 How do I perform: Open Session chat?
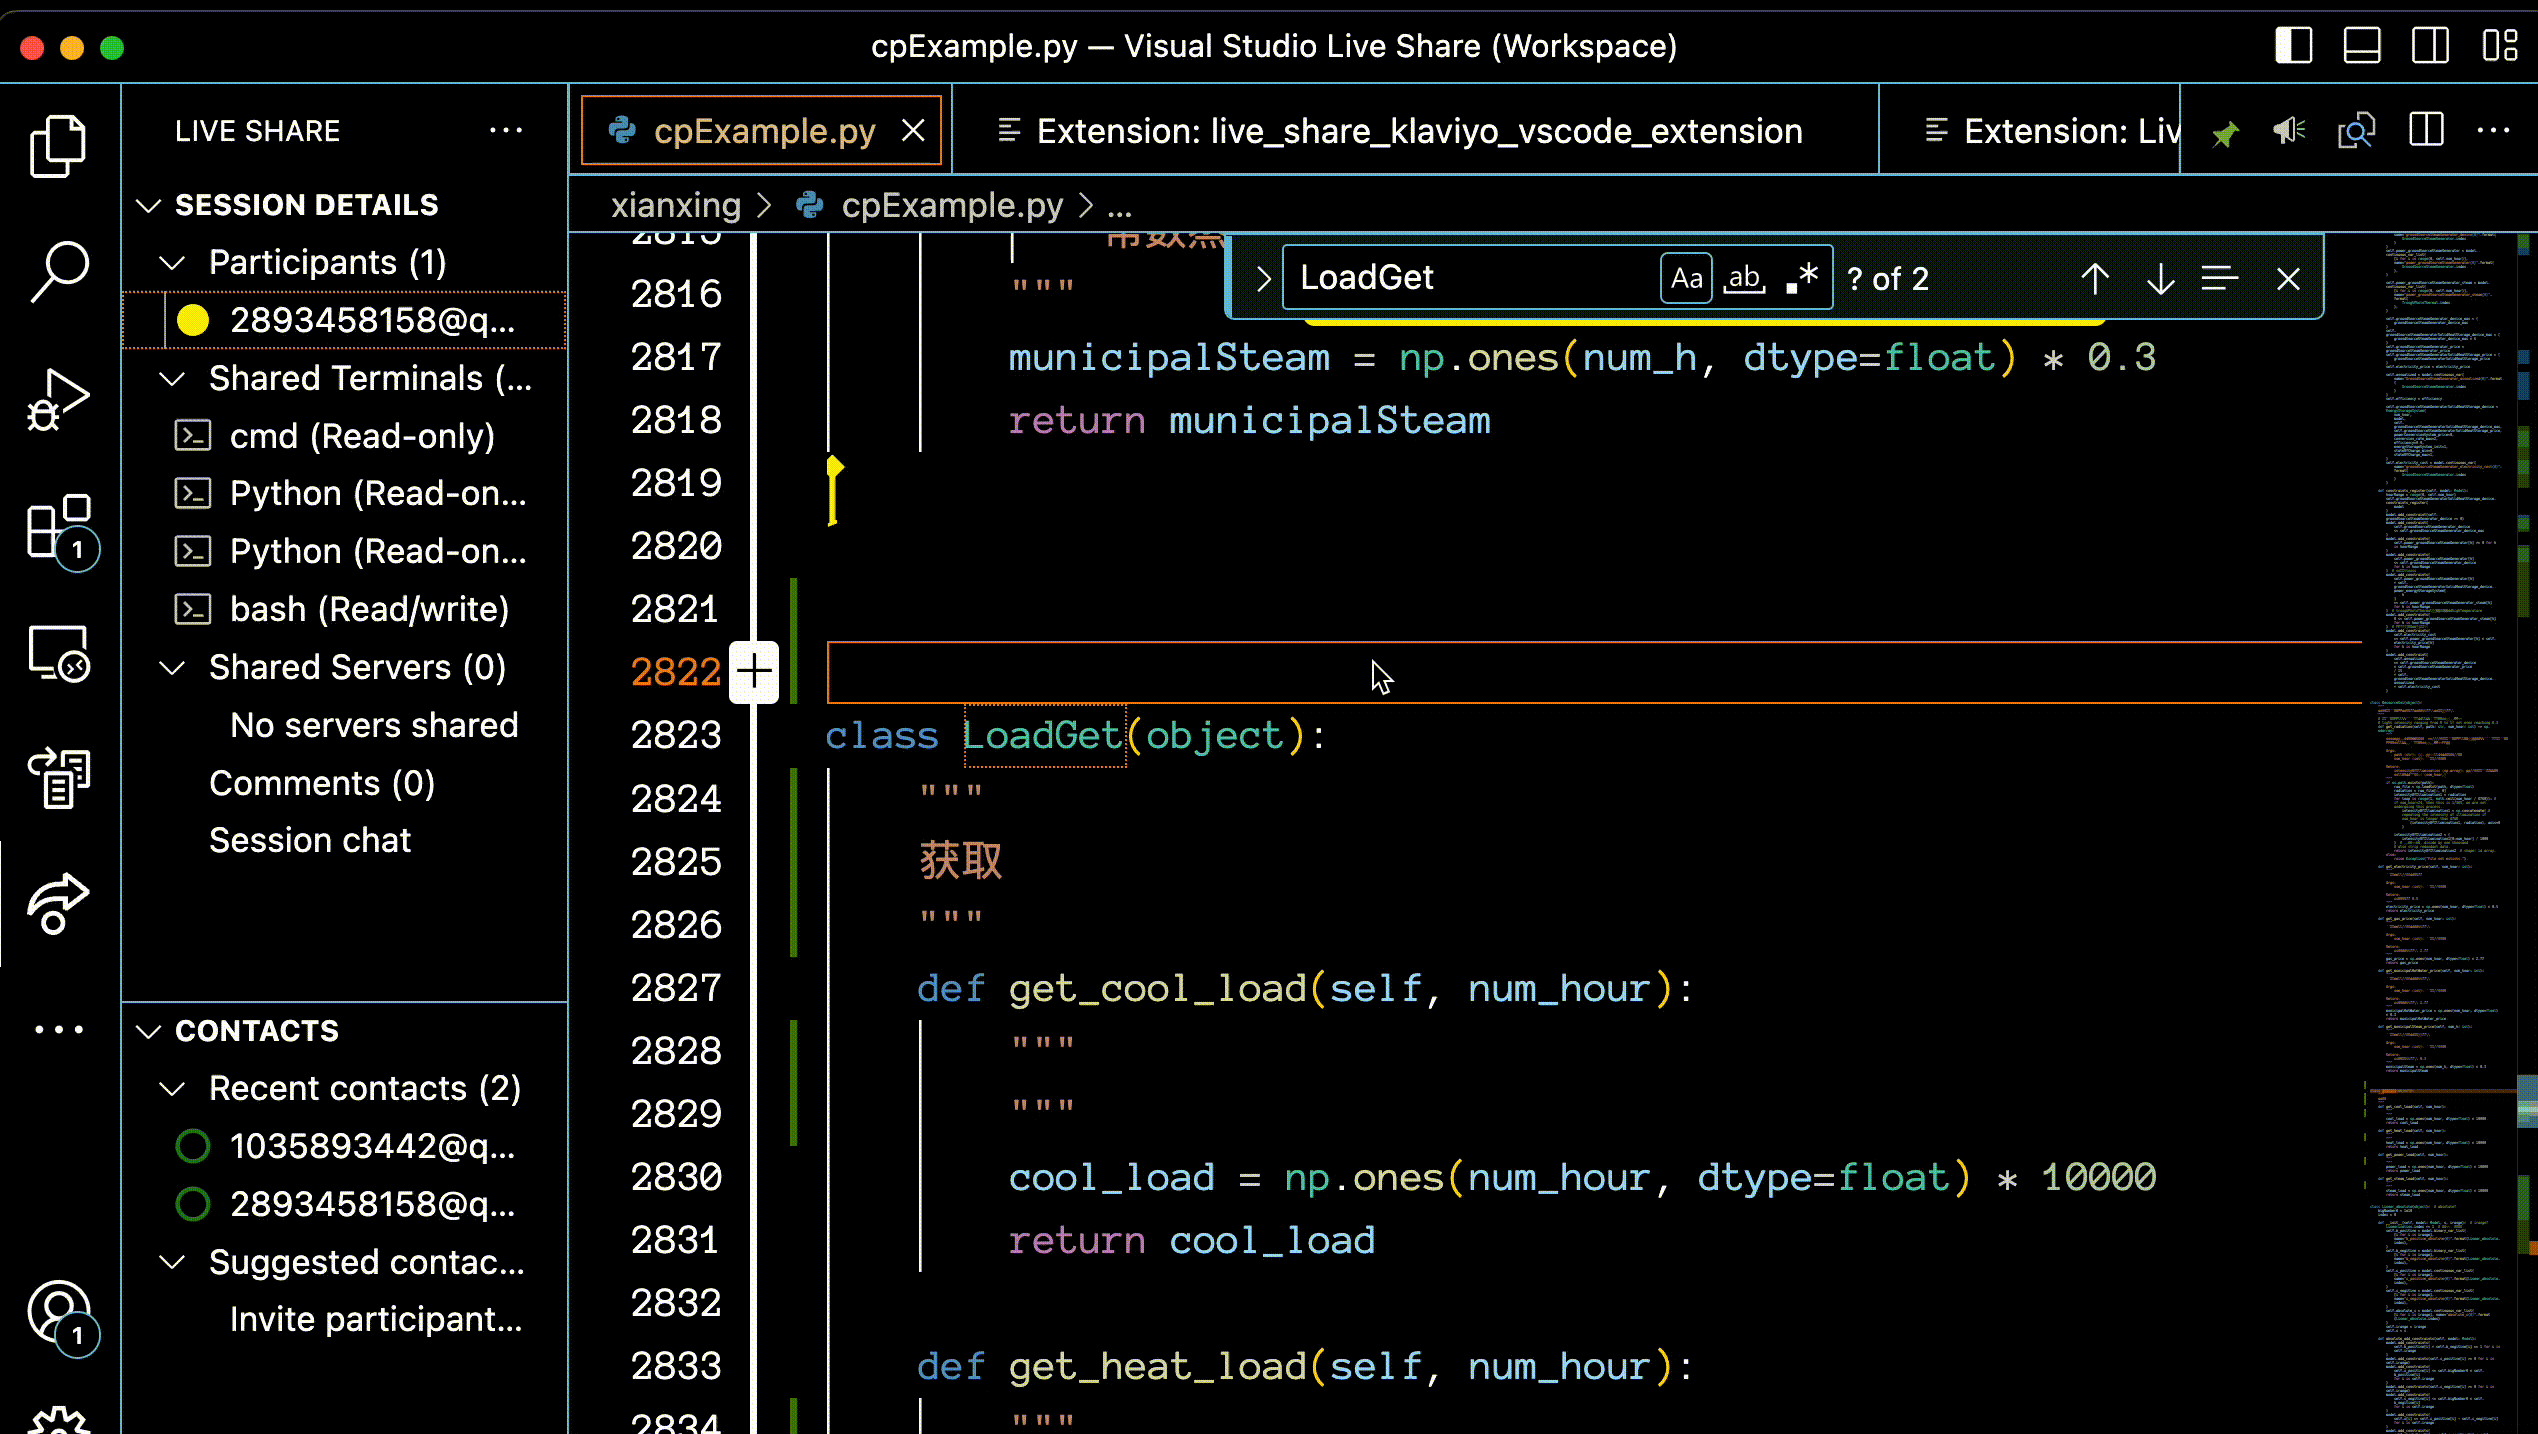pyautogui.click(x=310, y=840)
